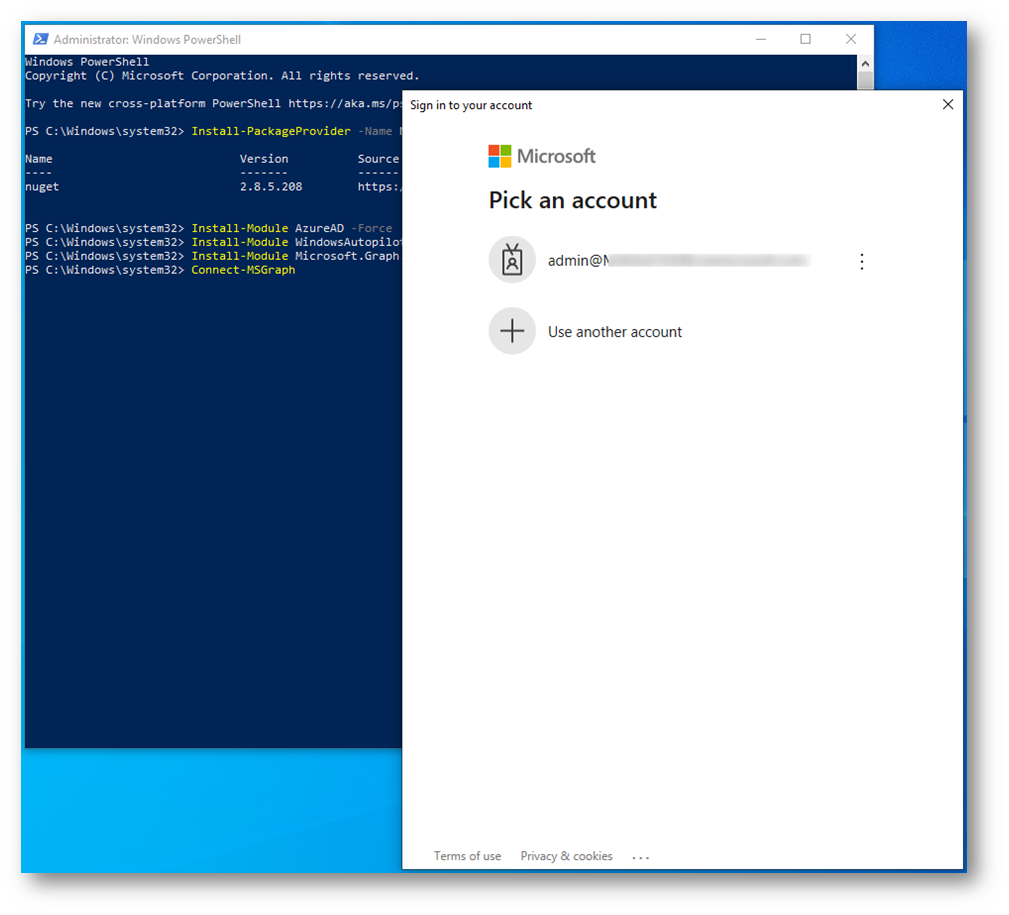Click the admin account badge avatar icon
Image resolution: width=1009 pixels, height=915 pixels.
512,260
